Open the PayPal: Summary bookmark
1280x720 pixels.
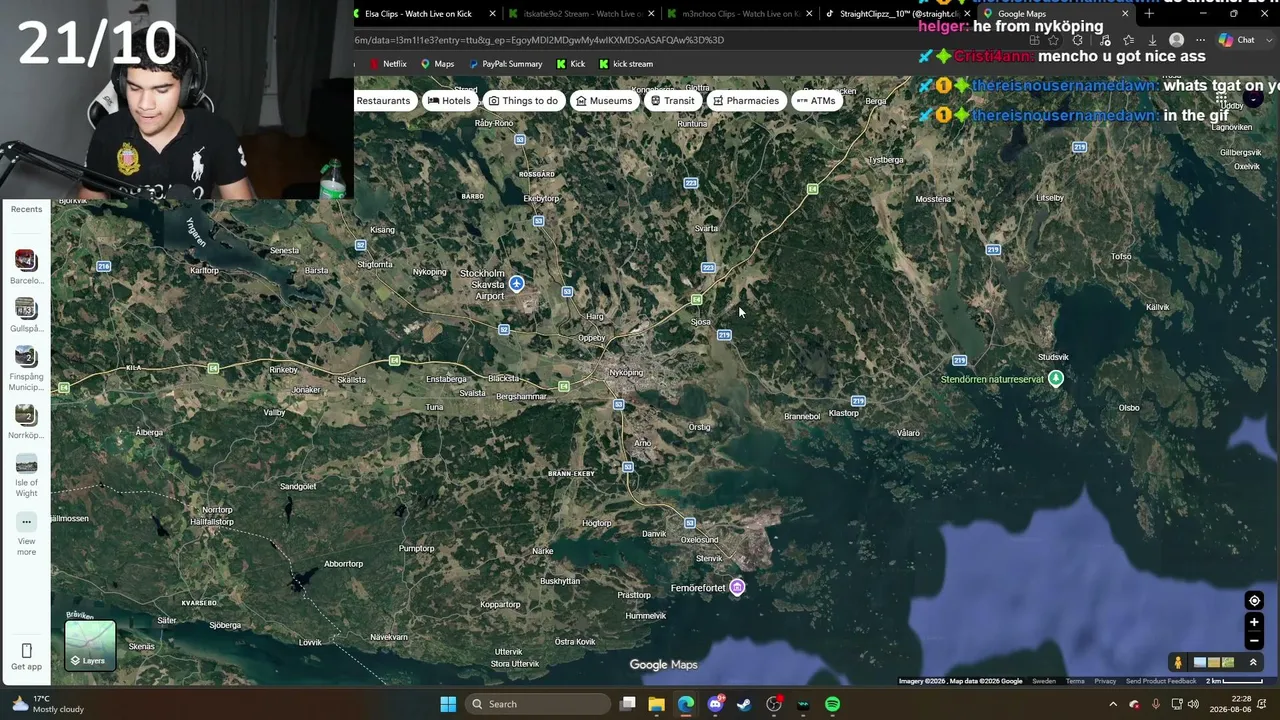coord(505,64)
